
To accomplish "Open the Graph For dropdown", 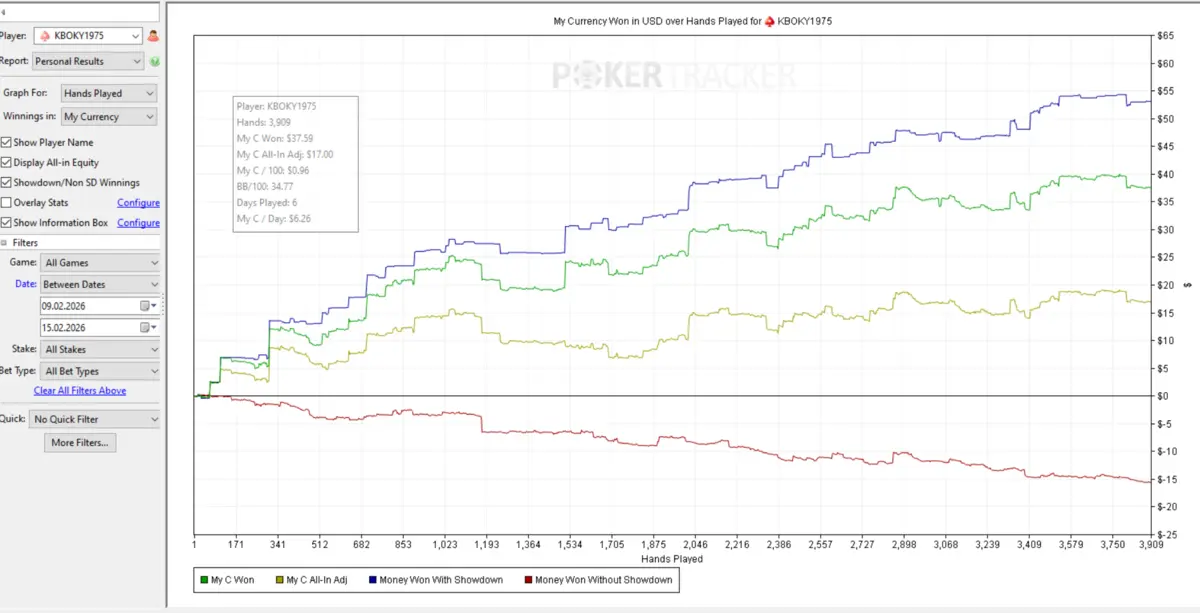I will 108,93.
